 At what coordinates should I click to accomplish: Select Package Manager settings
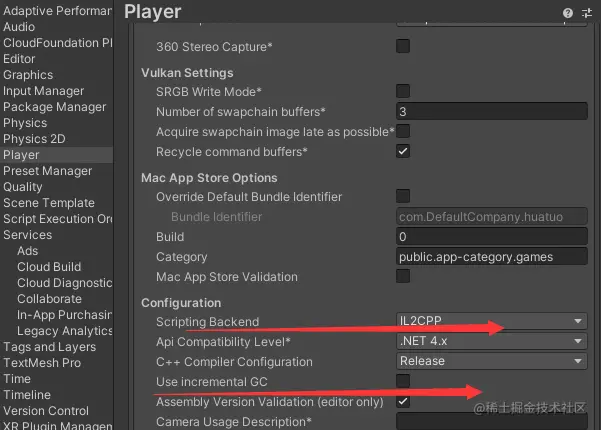pyautogui.click(x=57, y=107)
